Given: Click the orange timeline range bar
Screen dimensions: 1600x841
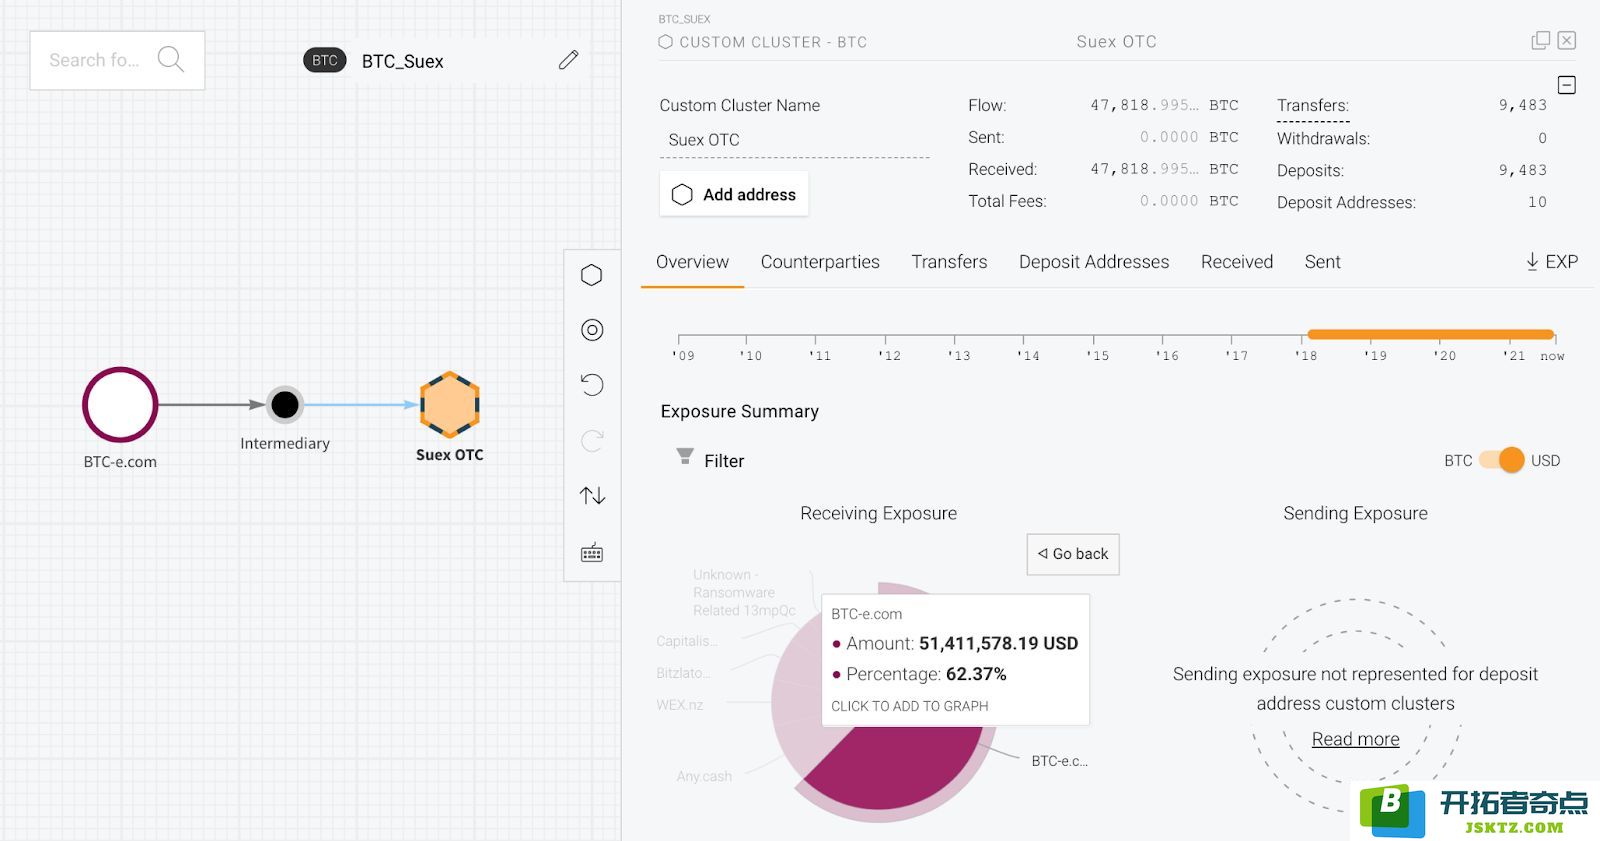Looking at the screenshot, I should (x=1430, y=334).
